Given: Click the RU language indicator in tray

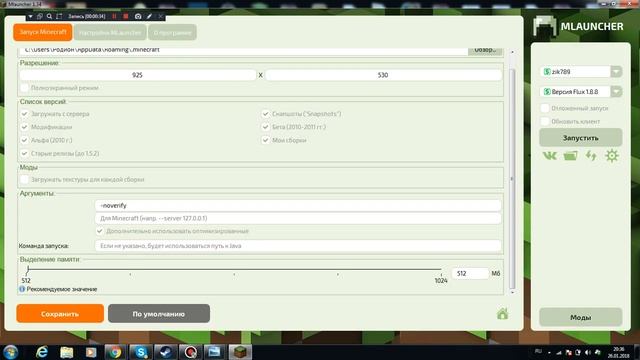Looking at the screenshot, I should click(538, 351).
